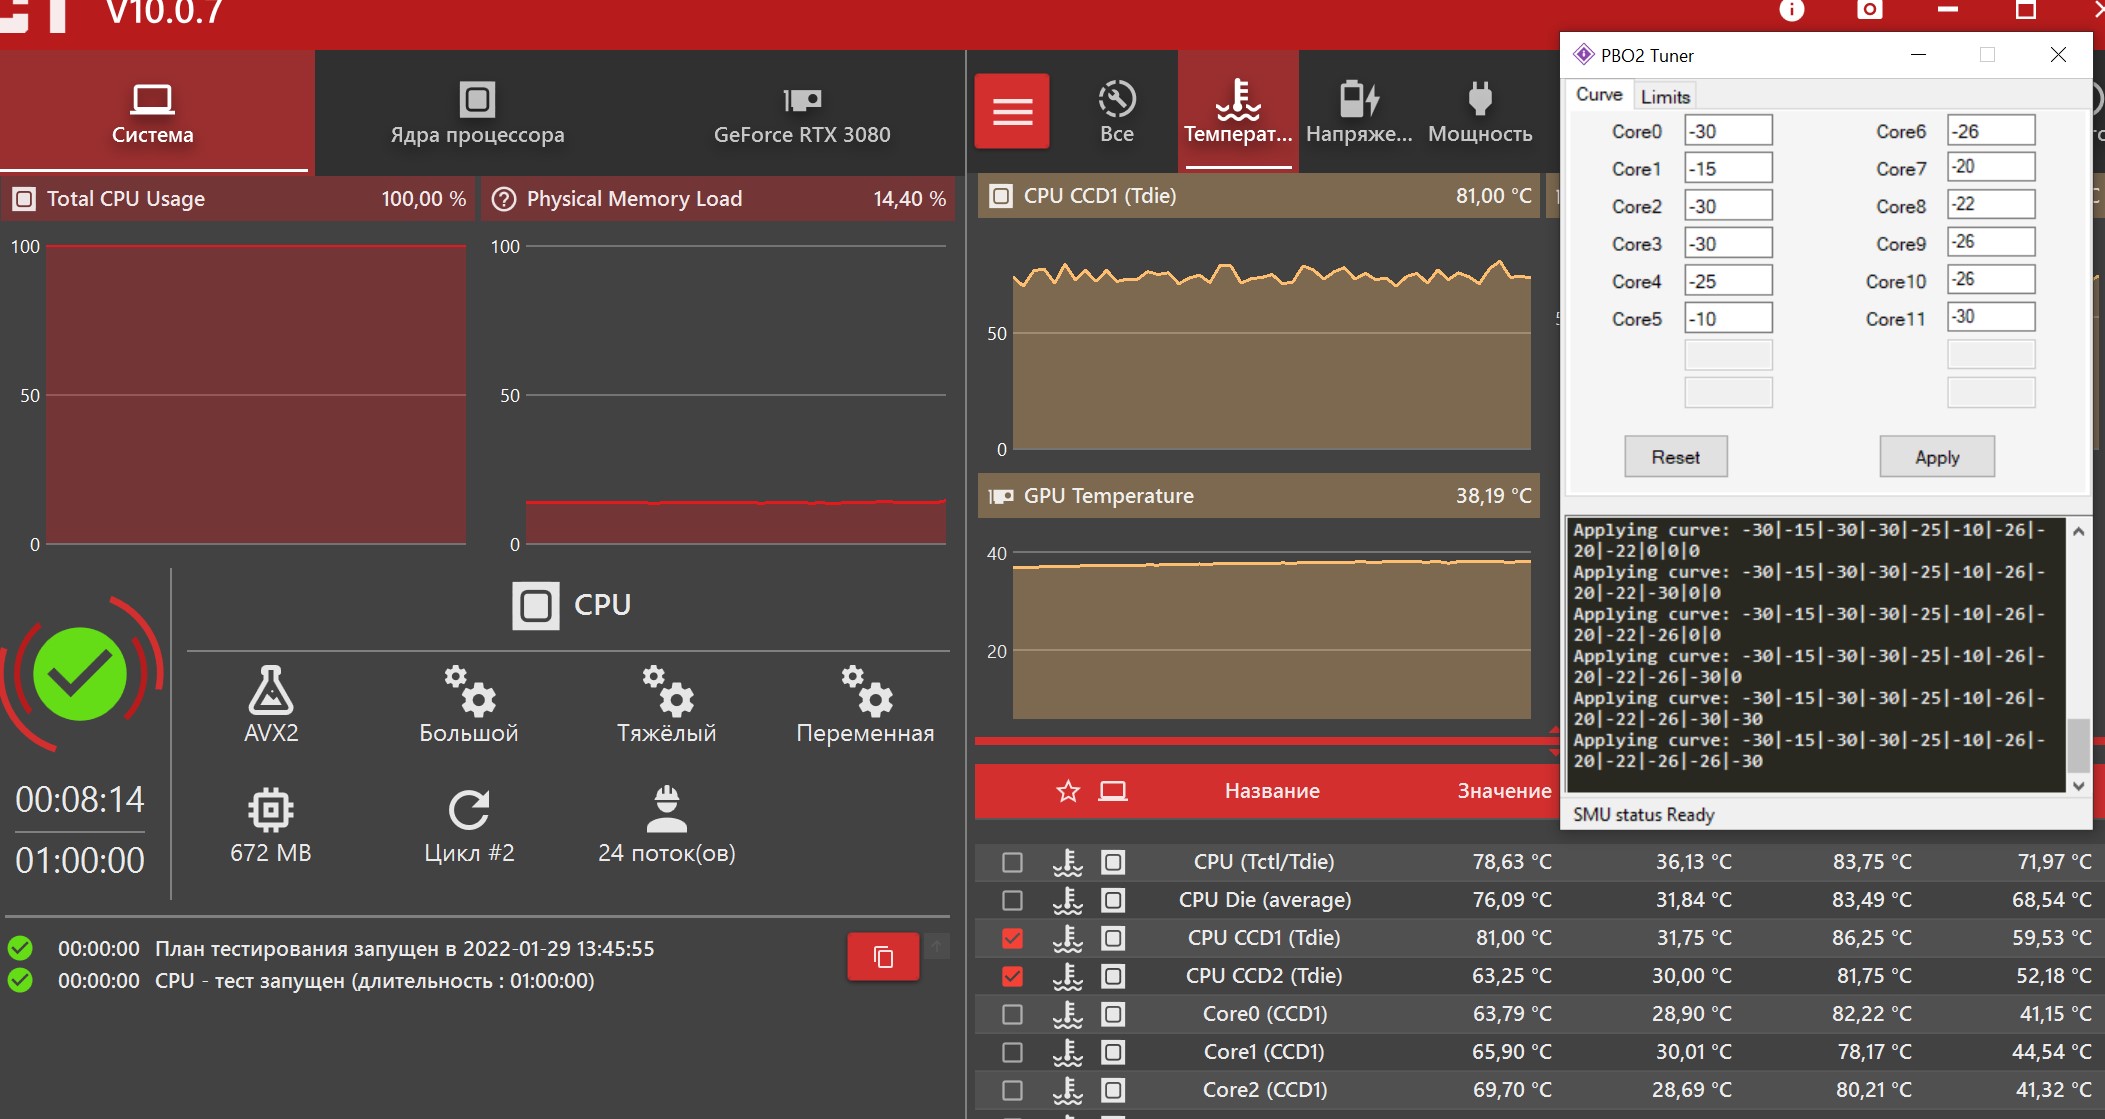Open the Limits tab in PBO2 Tuner
Image resolution: width=2105 pixels, height=1119 pixels.
click(x=1665, y=96)
